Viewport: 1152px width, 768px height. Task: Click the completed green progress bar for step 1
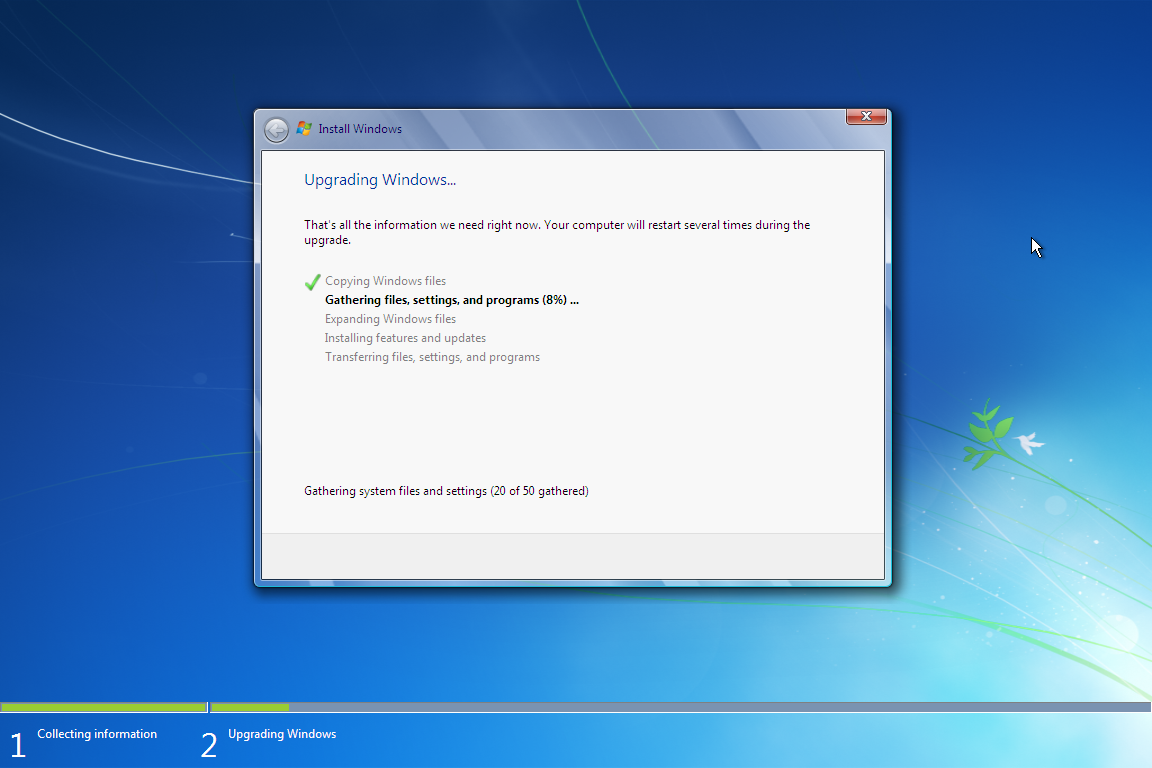pyautogui.click(x=103, y=707)
